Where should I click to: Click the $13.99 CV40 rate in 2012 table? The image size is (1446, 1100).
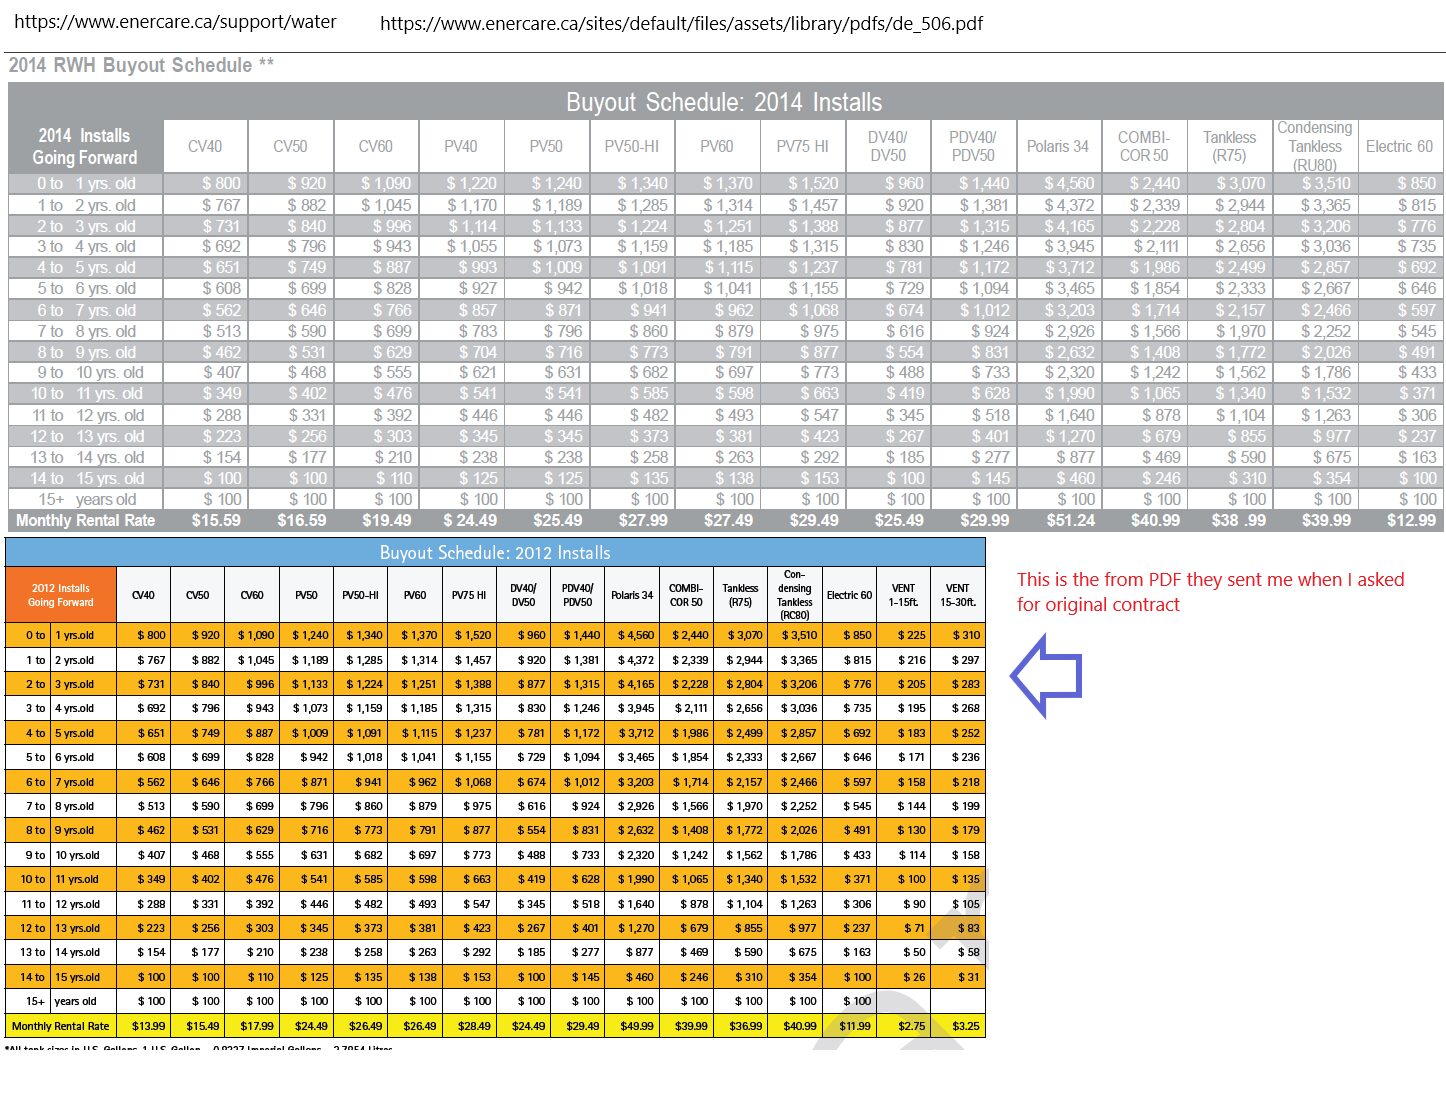tap(148, 1026)
